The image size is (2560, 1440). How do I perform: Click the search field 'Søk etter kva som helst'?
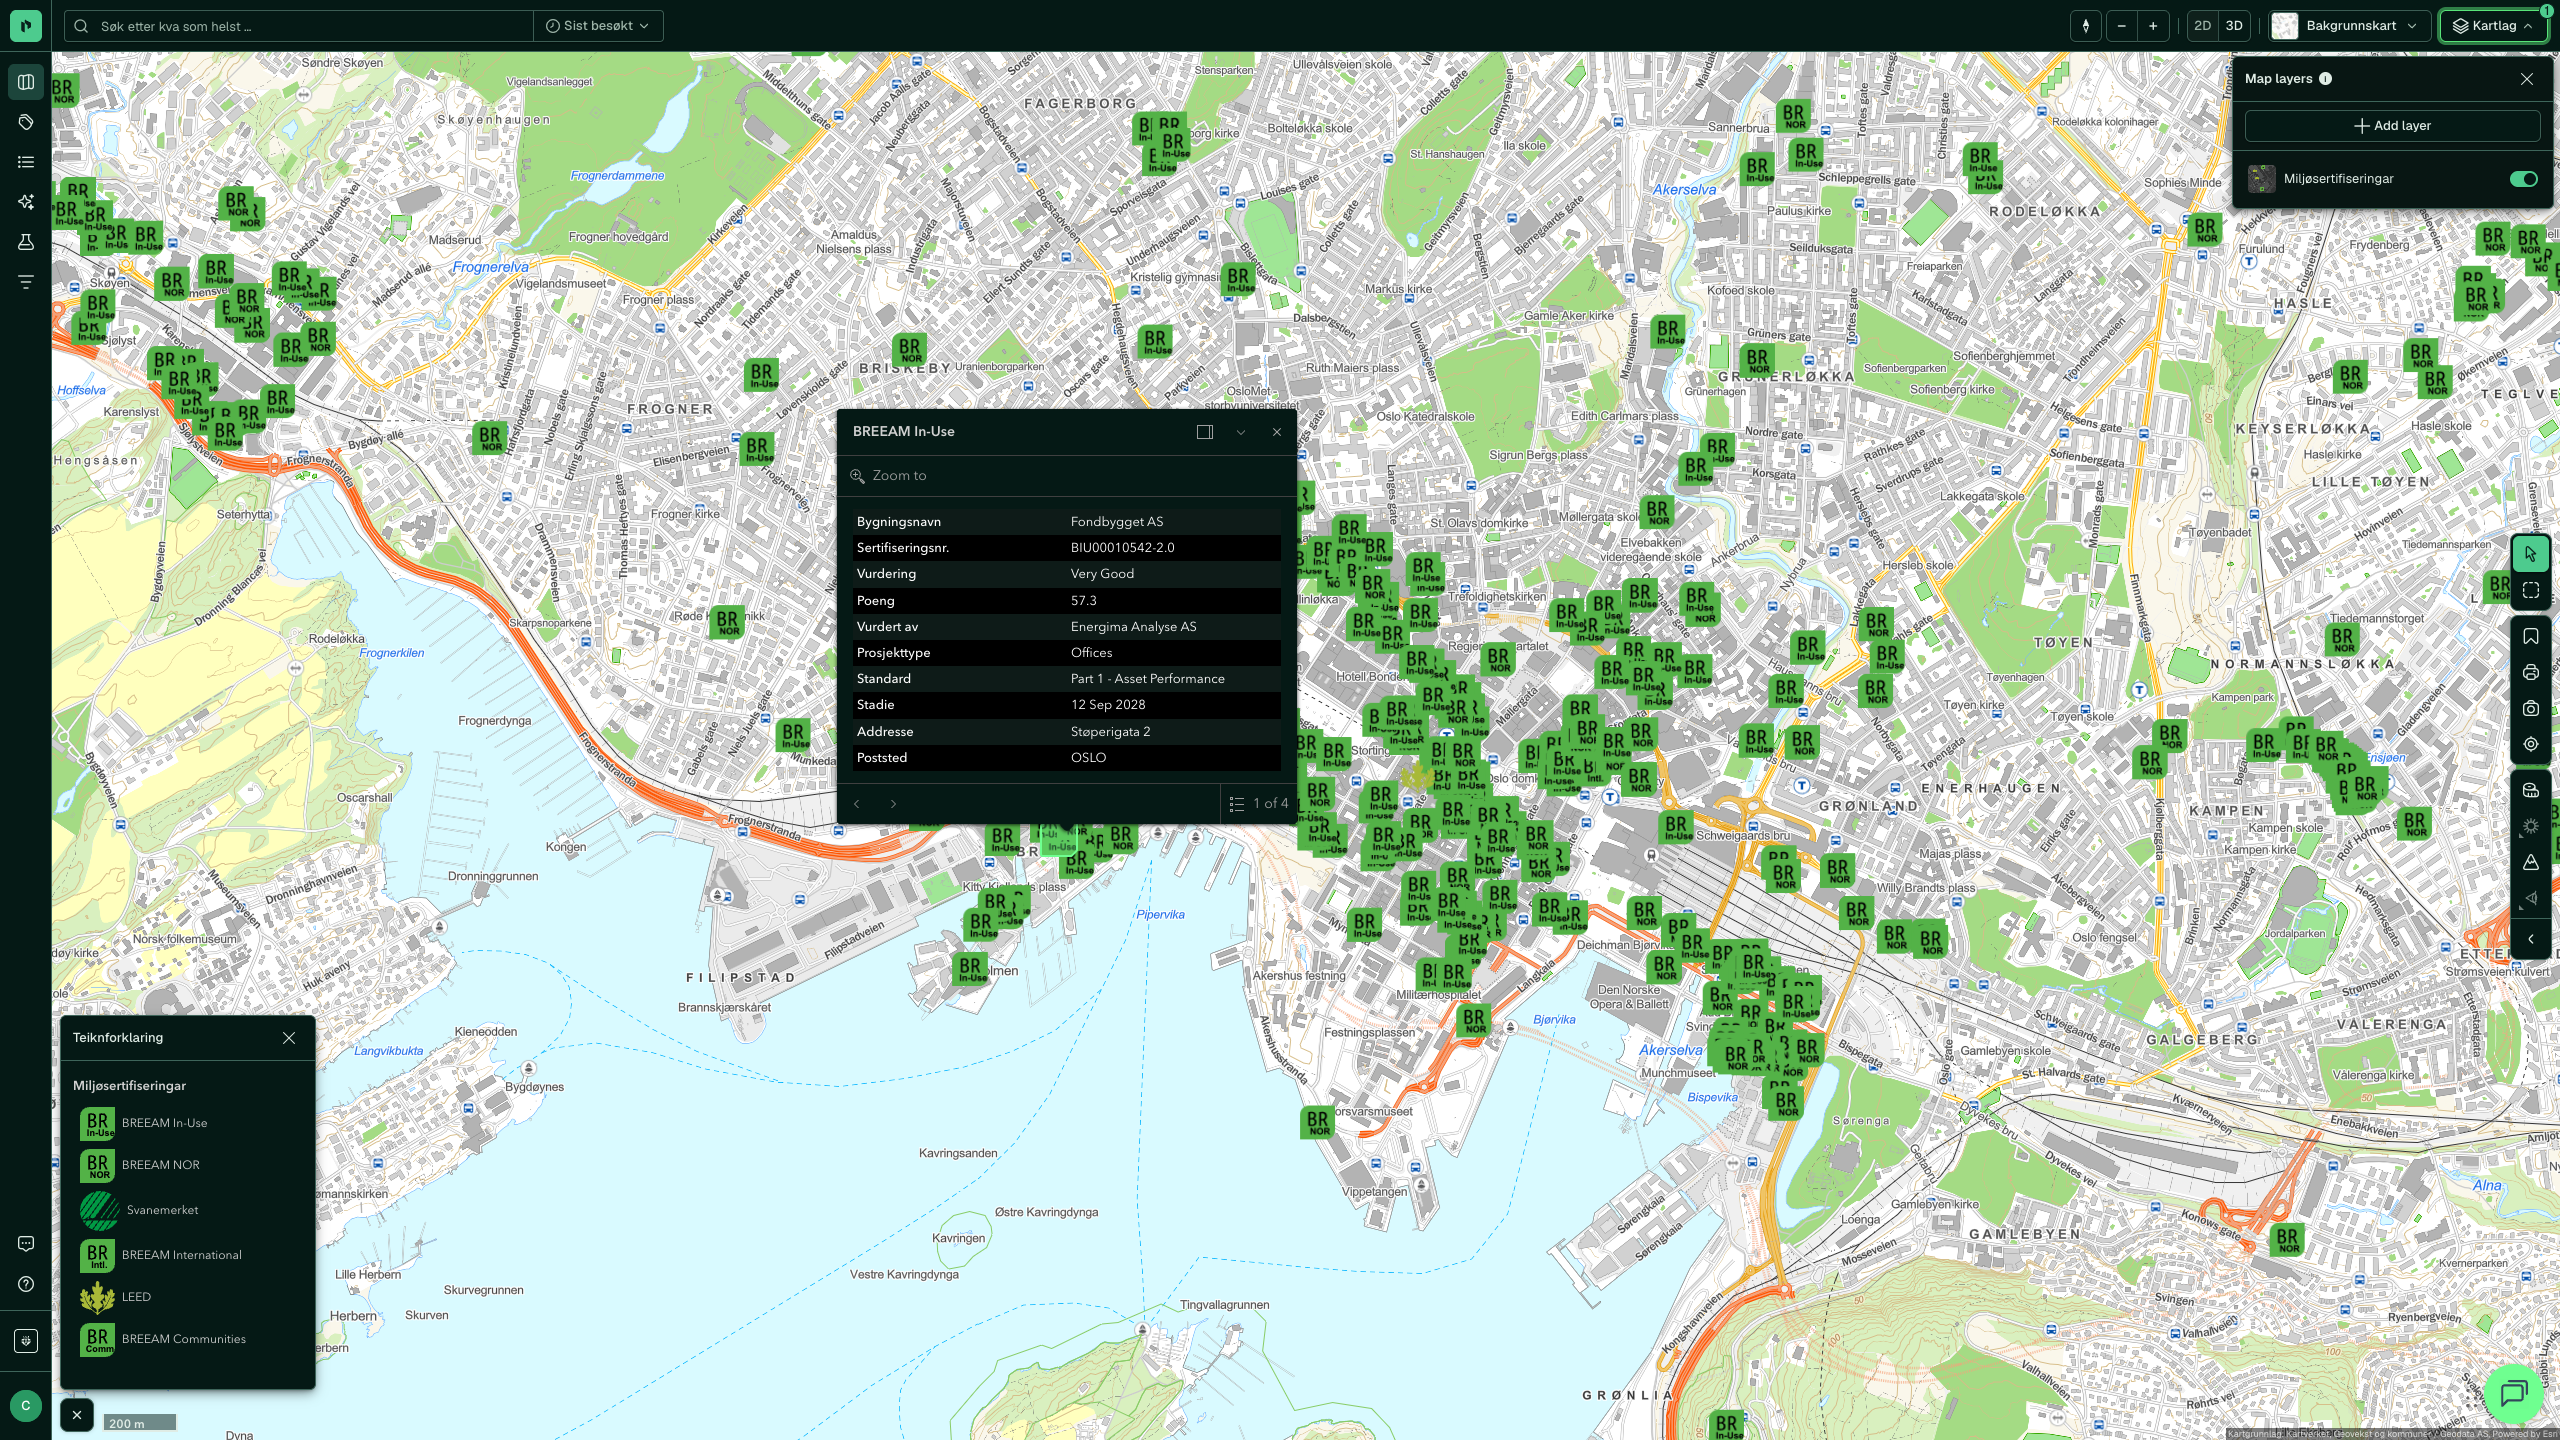[300, 26]
